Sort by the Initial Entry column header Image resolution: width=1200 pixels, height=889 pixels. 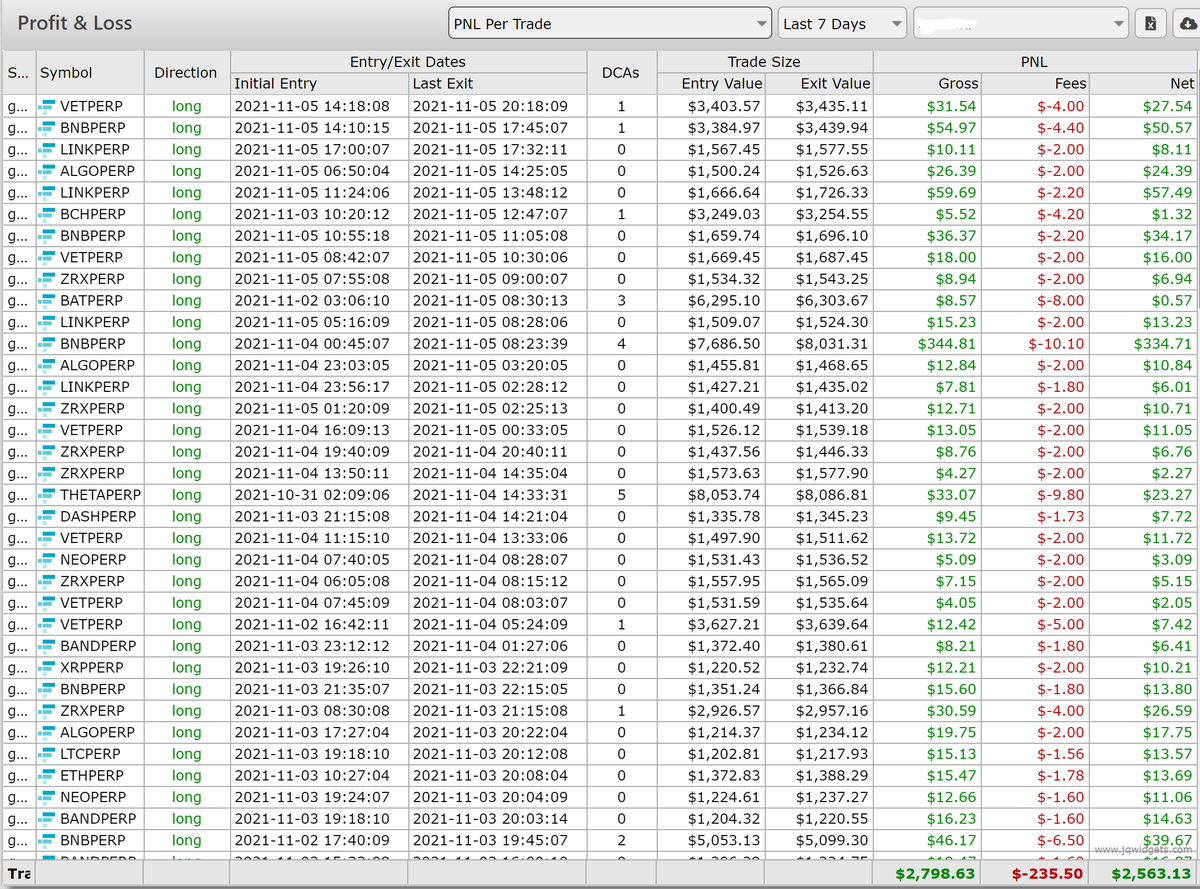click(319, 84)
